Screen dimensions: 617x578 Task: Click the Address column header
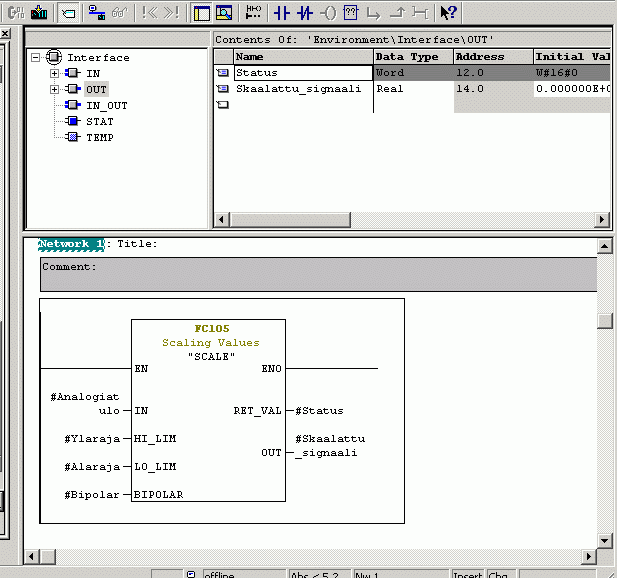[492, 57]
